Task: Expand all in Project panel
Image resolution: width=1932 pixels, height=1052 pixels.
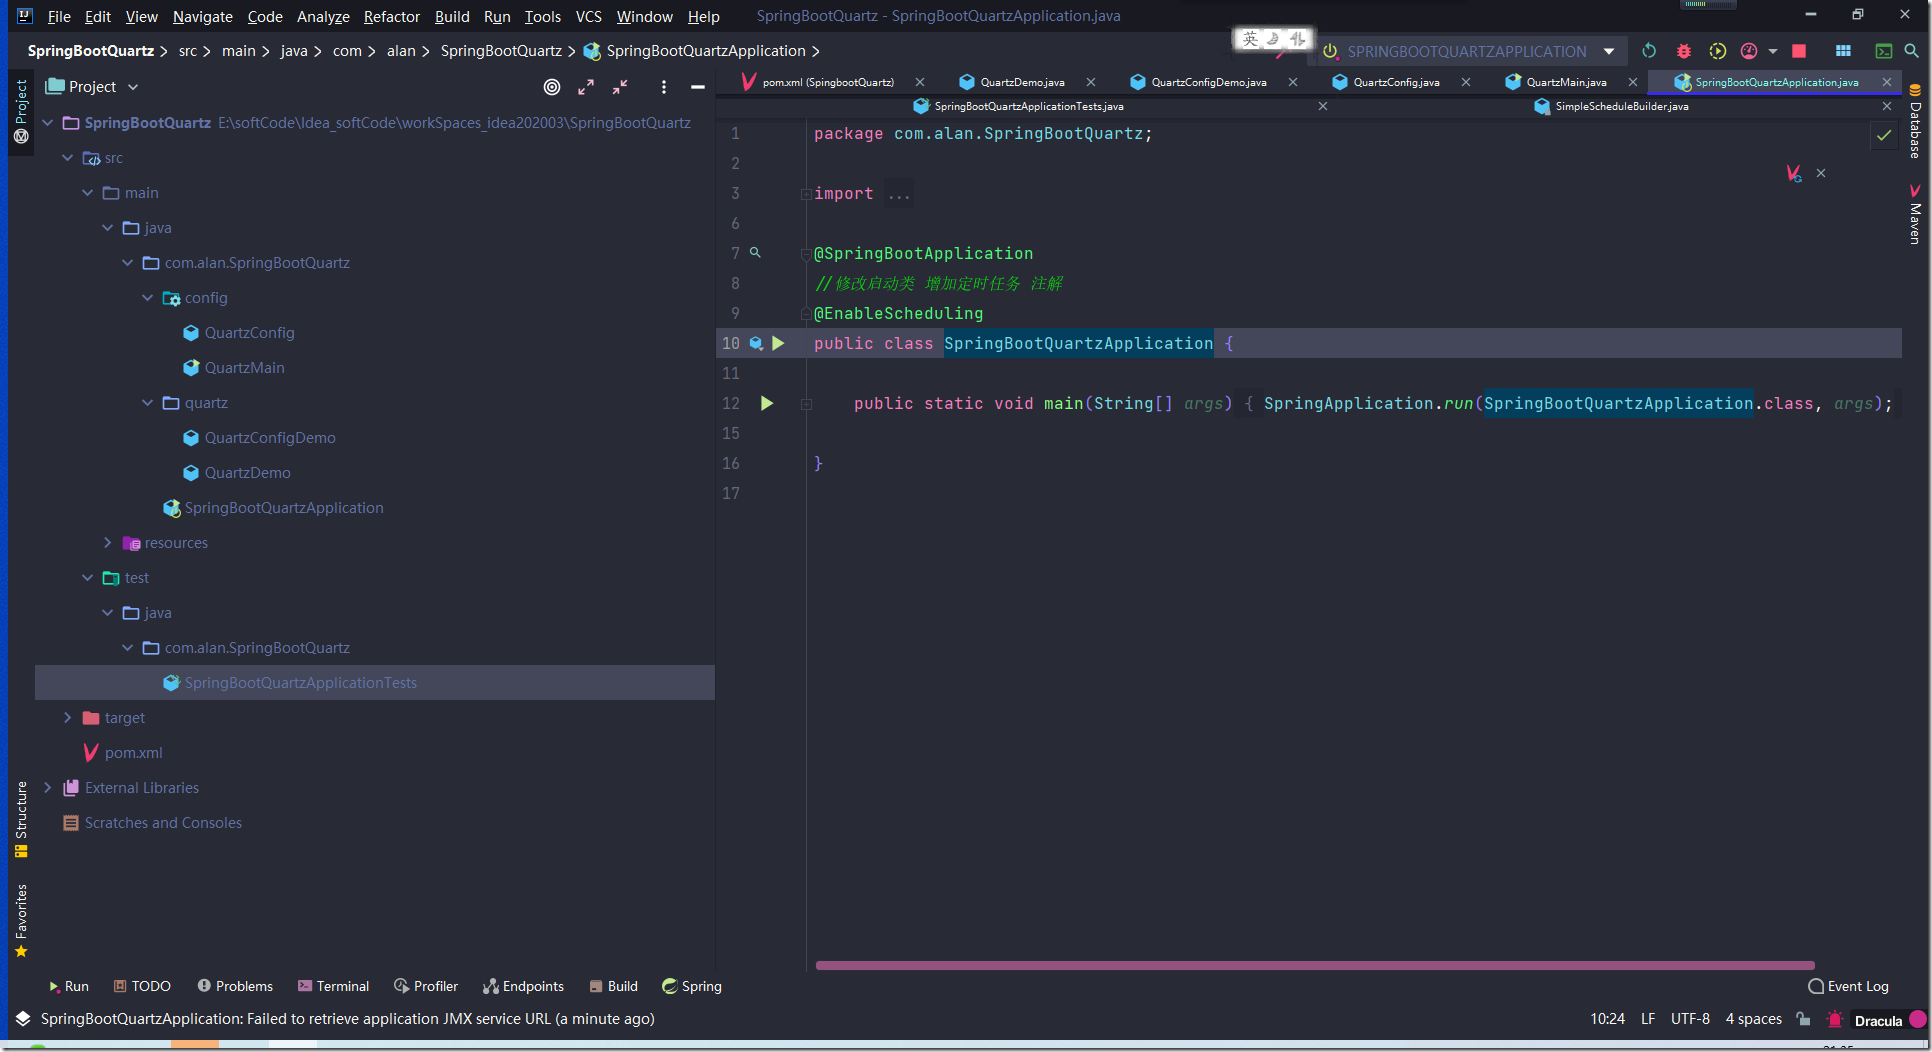Action: pos(586,87)
